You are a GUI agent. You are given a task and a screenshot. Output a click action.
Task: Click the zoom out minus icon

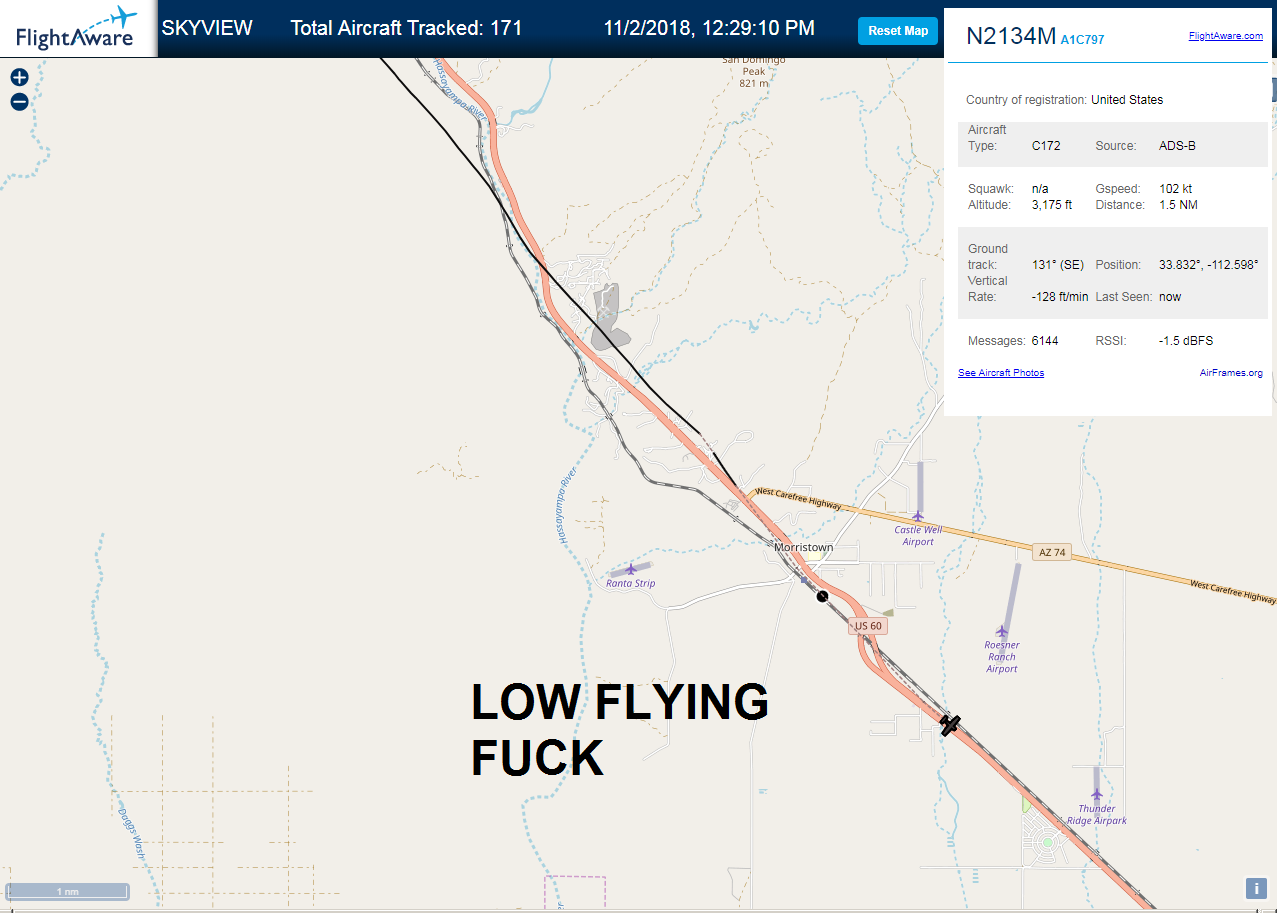point(19,101)
